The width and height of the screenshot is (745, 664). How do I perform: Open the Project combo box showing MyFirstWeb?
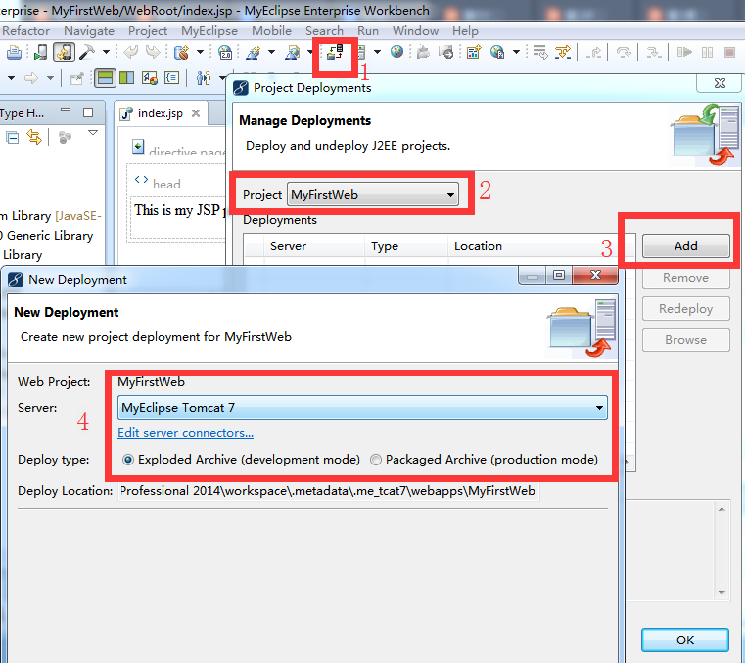click(x=373, y=194)
